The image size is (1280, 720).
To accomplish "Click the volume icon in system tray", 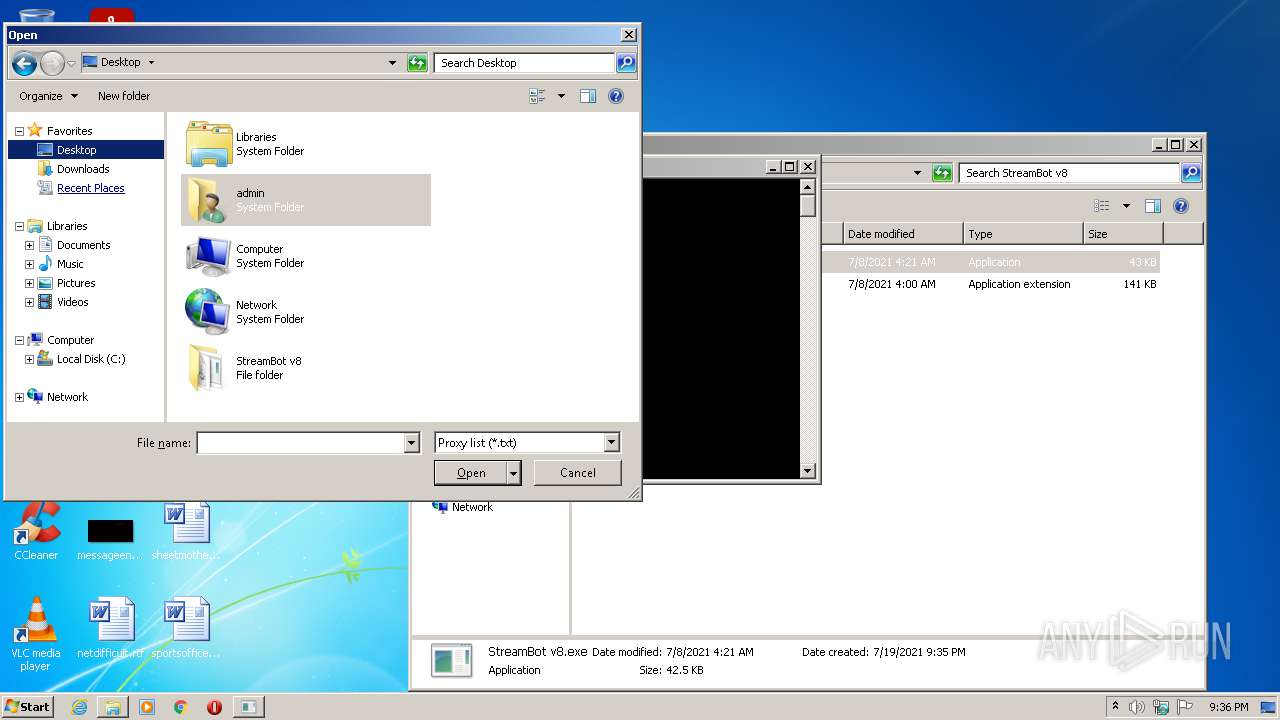I will pos(1137,707).
